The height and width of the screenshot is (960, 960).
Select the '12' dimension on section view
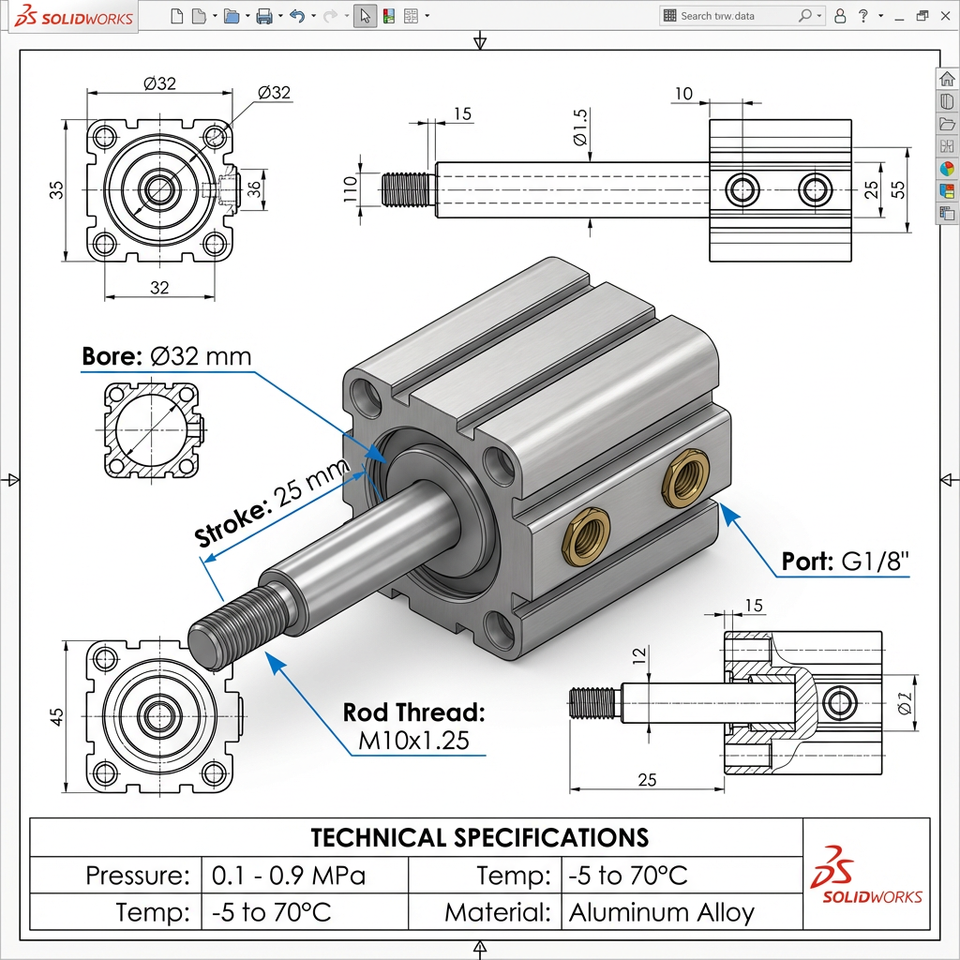[x=639, y=656]
